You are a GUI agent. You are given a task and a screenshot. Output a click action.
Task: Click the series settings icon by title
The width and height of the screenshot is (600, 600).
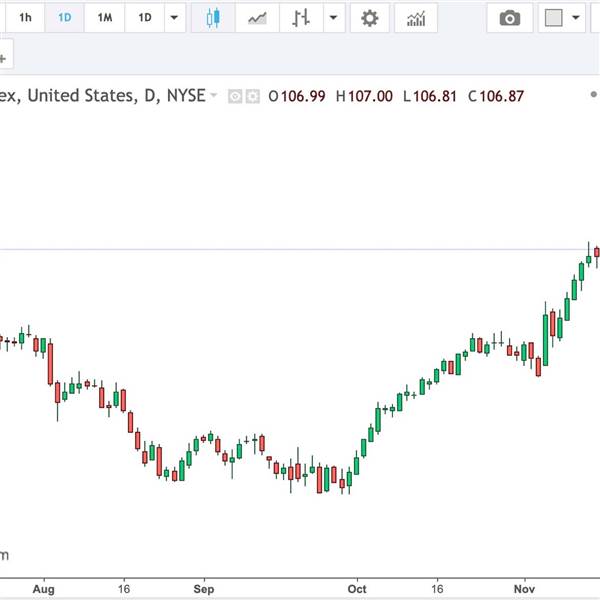[x=253, y=96]
